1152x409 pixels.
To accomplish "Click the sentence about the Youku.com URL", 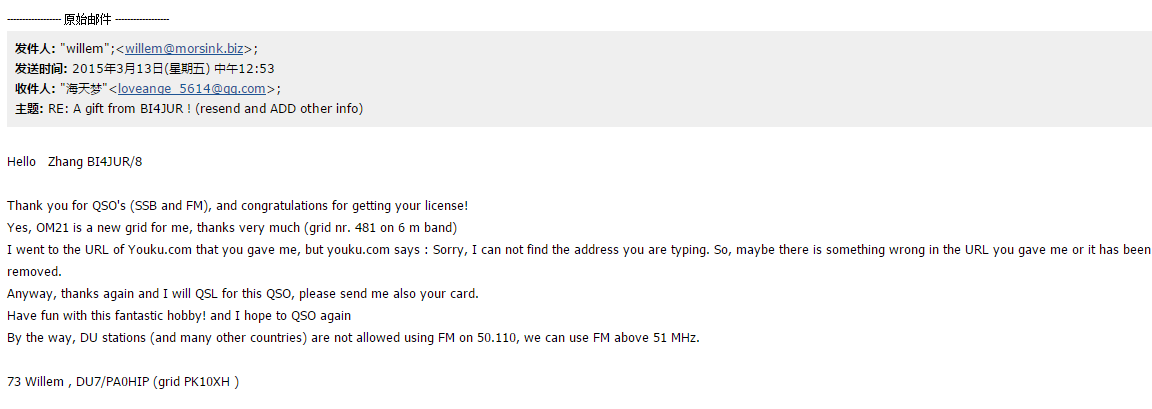I will [579, 250].
